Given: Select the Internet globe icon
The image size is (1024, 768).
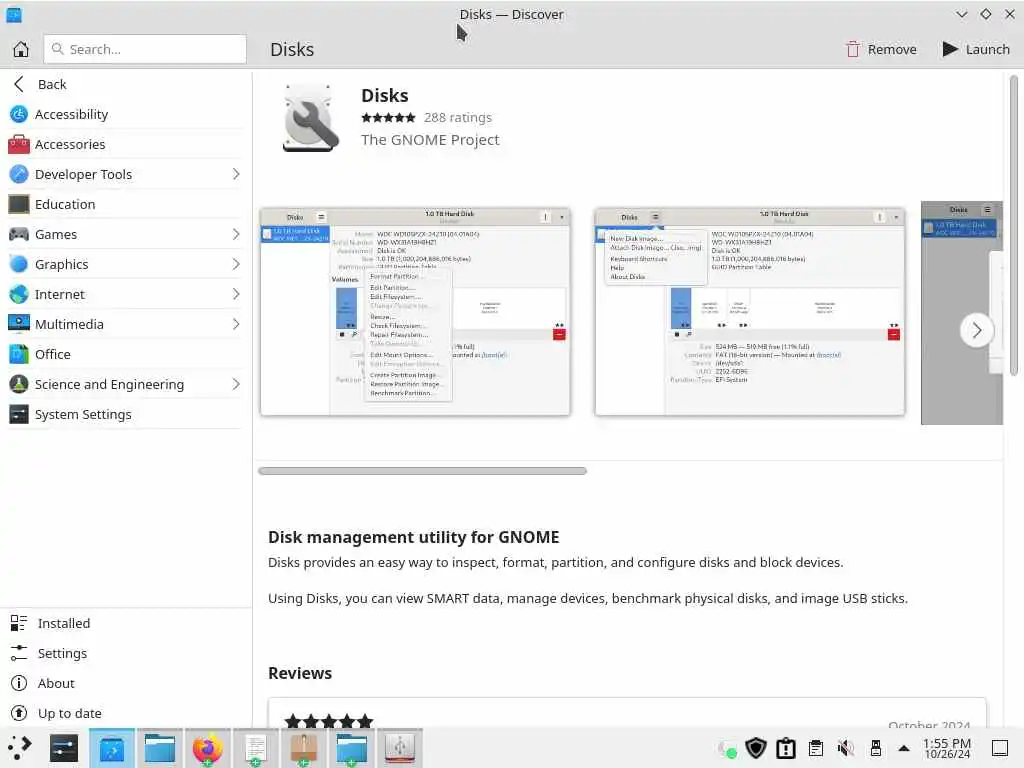Looking at the screenshot, I should click(x=19, y=294).
